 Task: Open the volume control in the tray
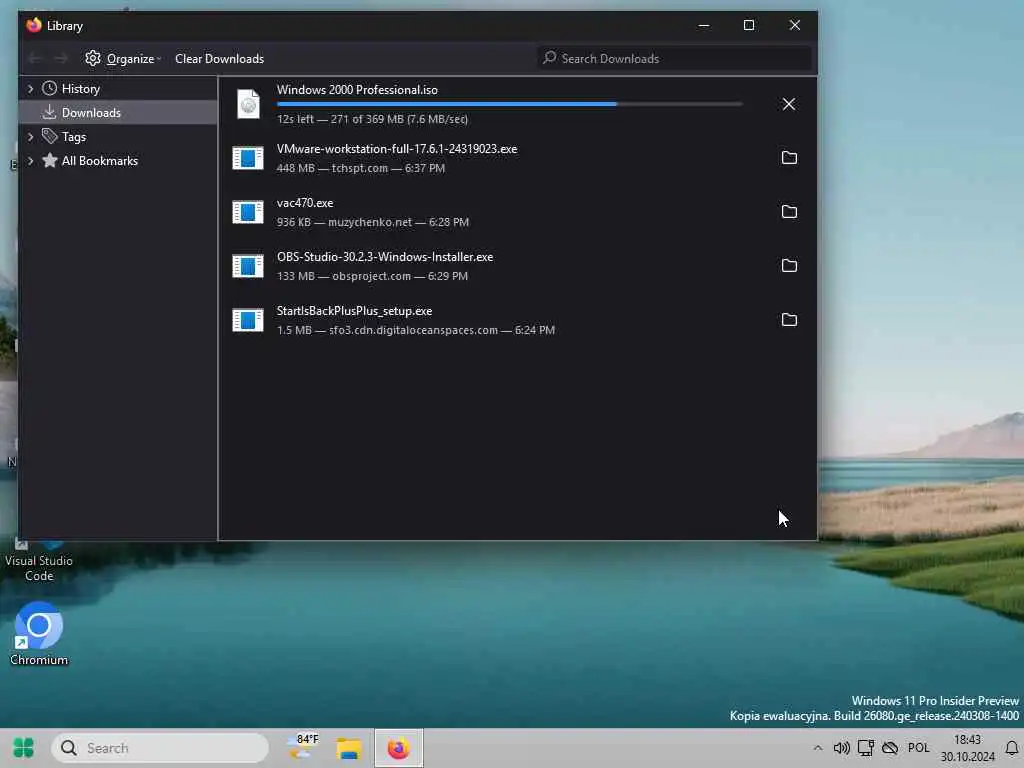[x=841, y=748]
